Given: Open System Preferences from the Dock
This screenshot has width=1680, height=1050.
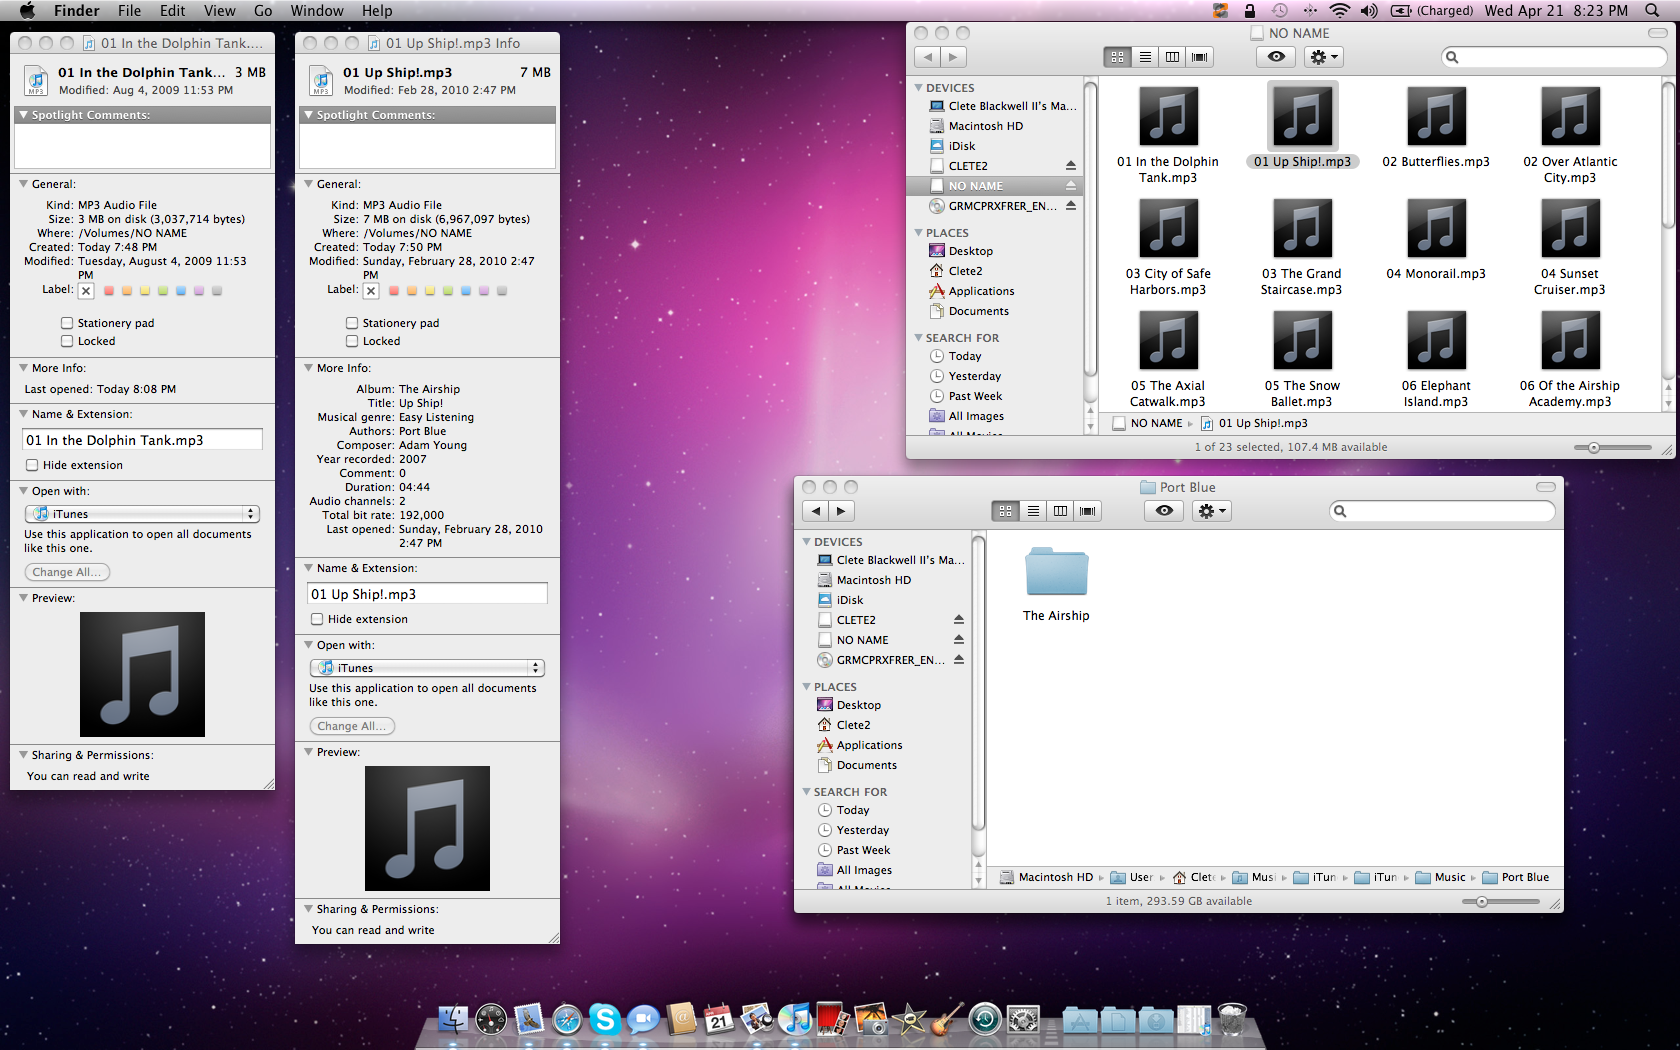Looking at the screenshot, I should 1023,1019.
